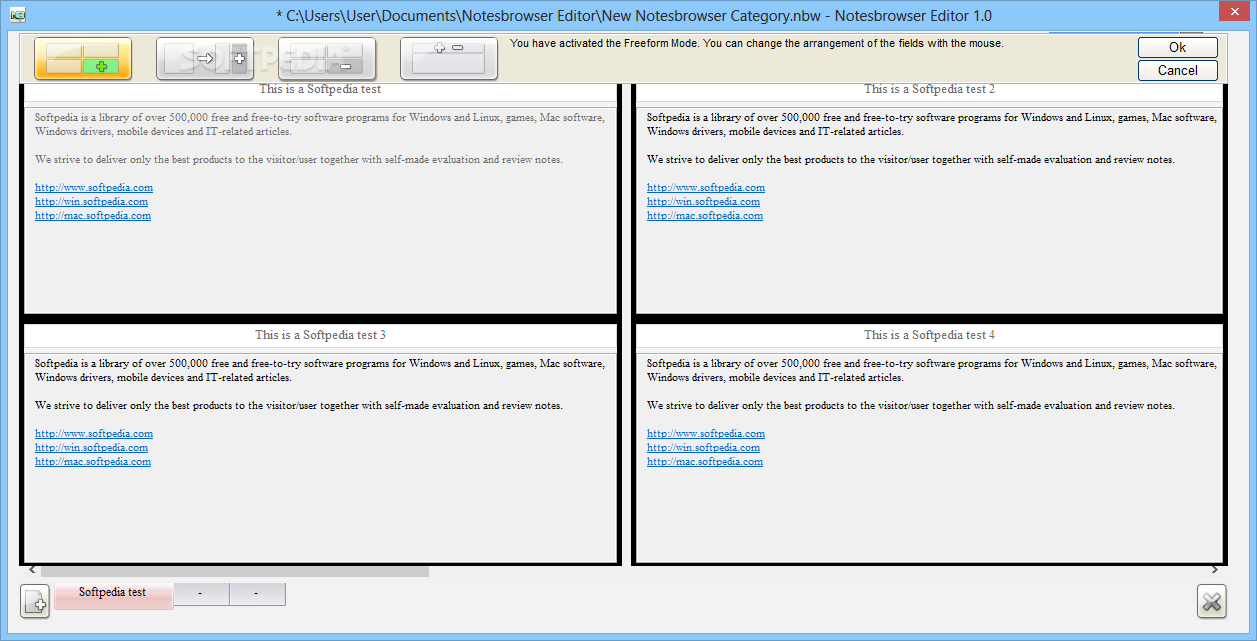Open http://win.softpedia.com link in Softpedia test 4
This screenshot has height=641, width=1257.
pyautogui.click(x=703, y=448)
